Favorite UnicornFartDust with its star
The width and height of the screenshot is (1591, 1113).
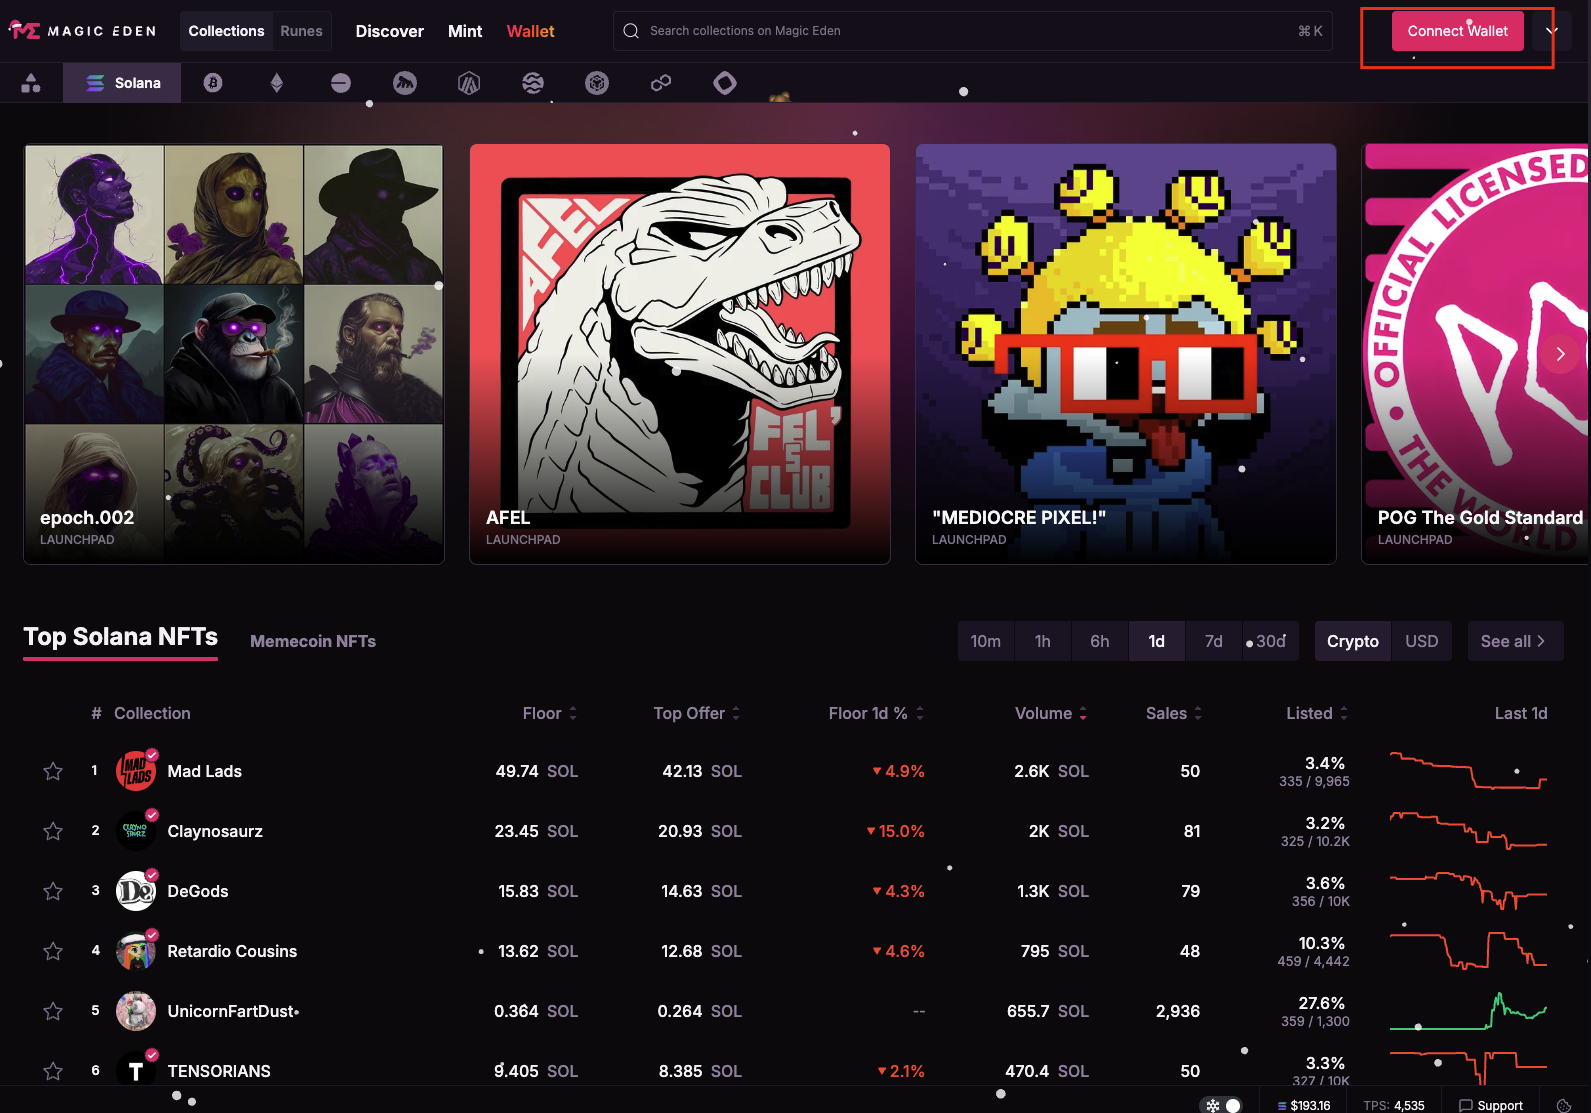(53, 1011)
